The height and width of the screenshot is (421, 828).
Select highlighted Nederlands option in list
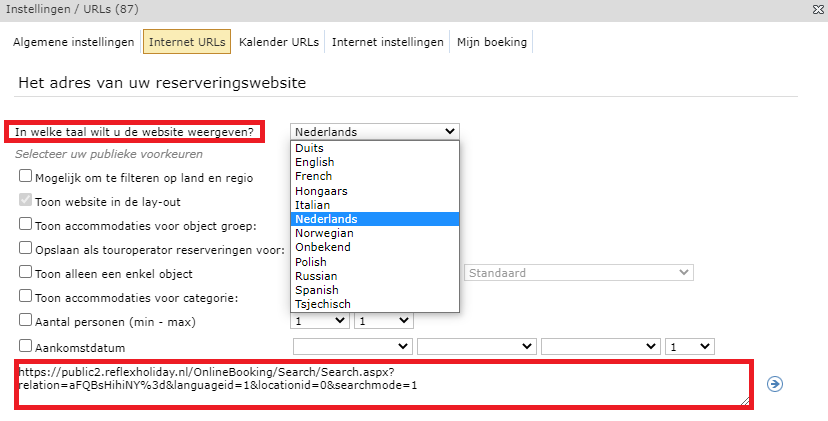click(x=375, y=219)
